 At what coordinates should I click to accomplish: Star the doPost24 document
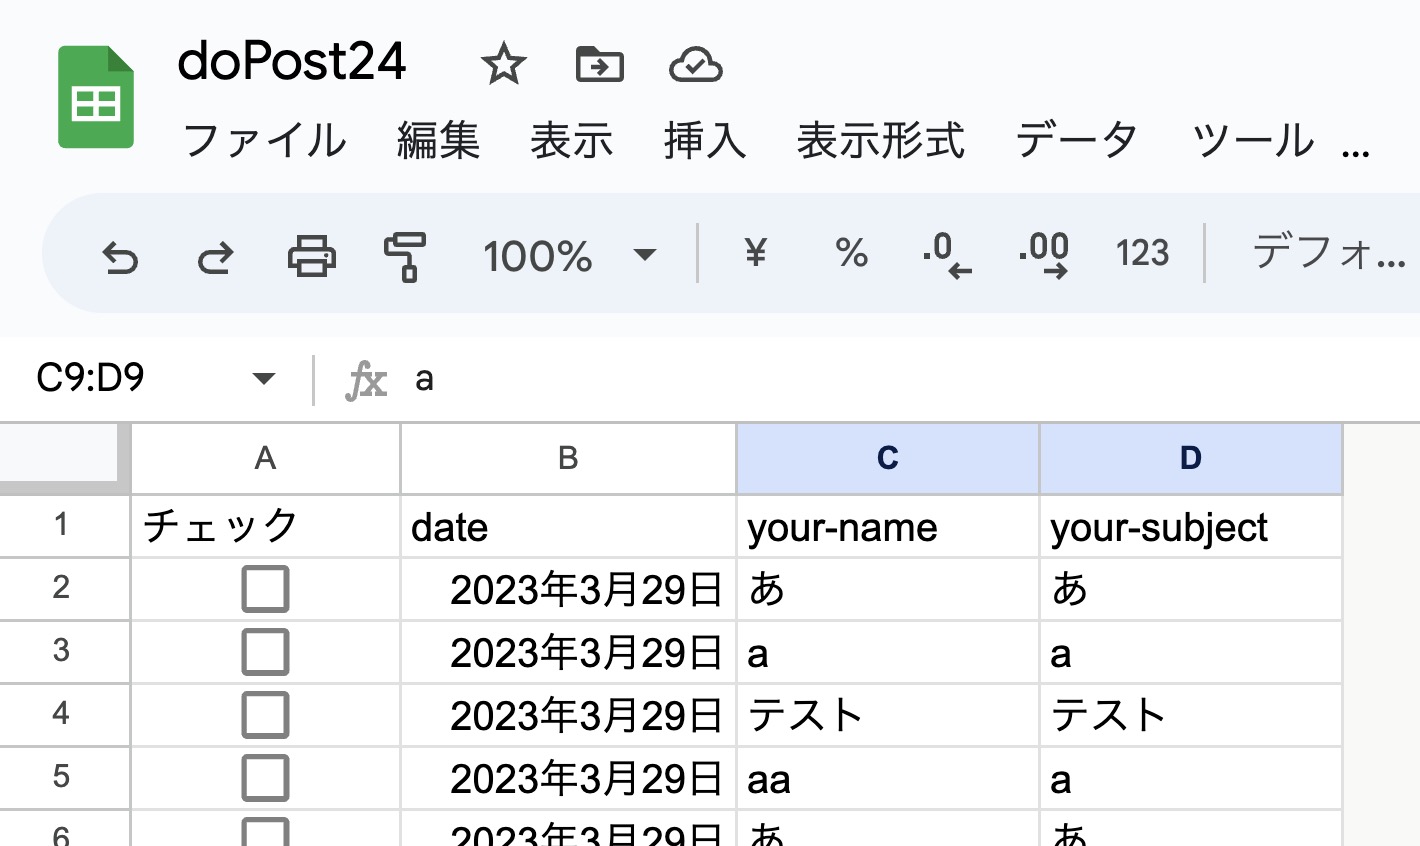503,66
